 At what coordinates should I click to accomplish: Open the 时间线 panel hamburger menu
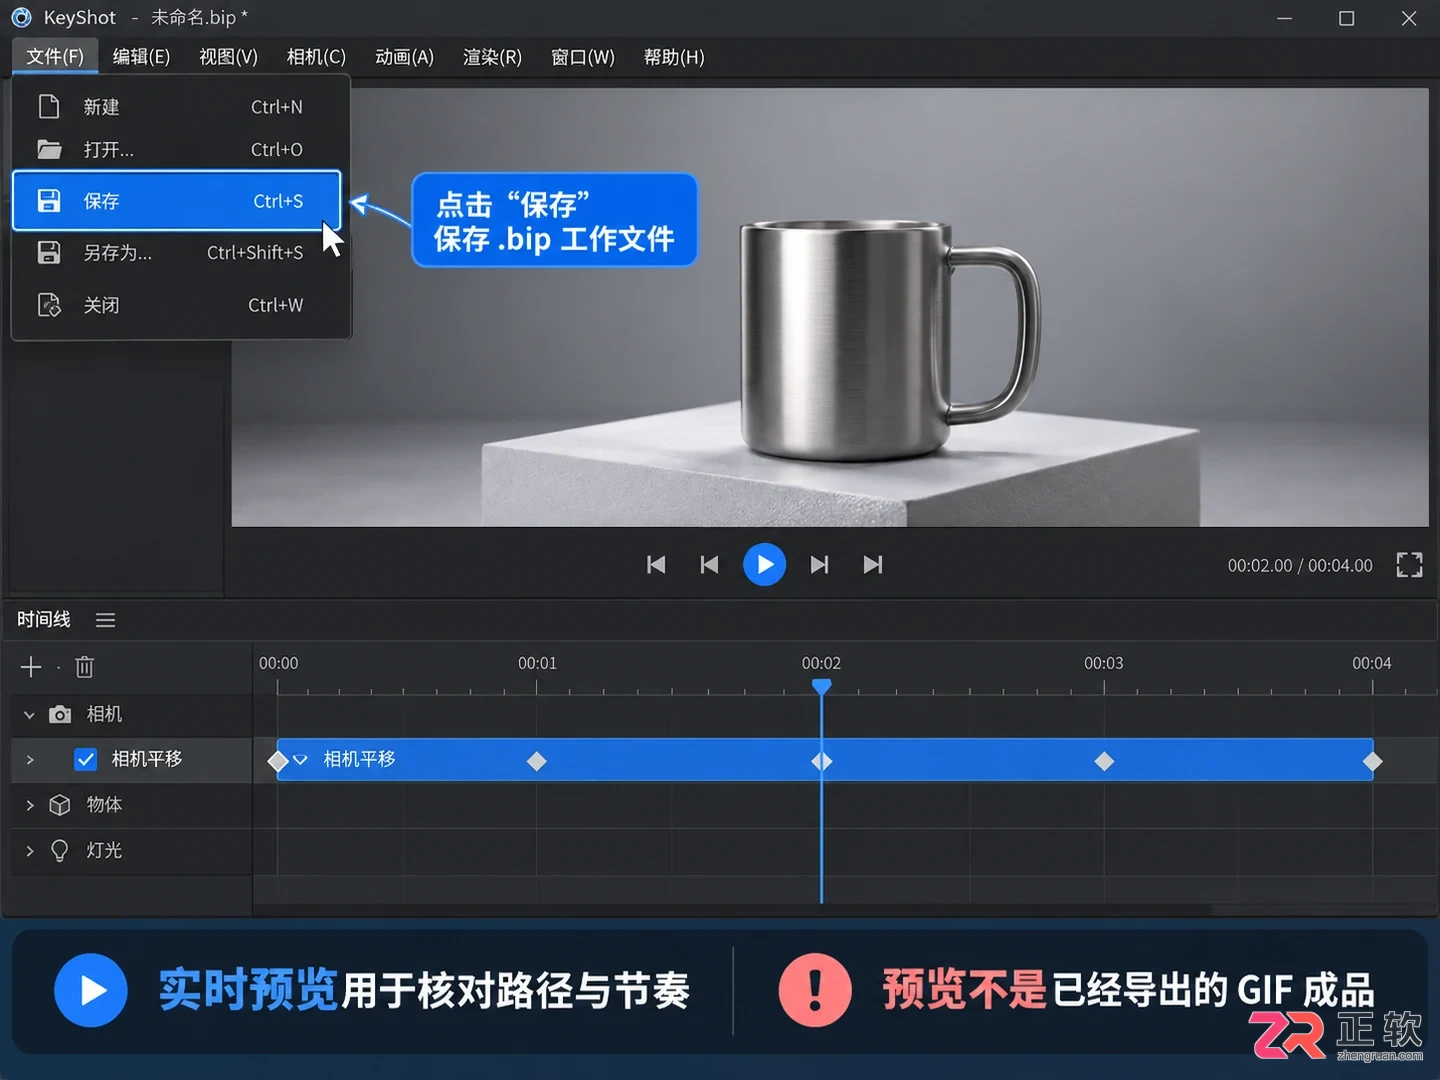105,620
